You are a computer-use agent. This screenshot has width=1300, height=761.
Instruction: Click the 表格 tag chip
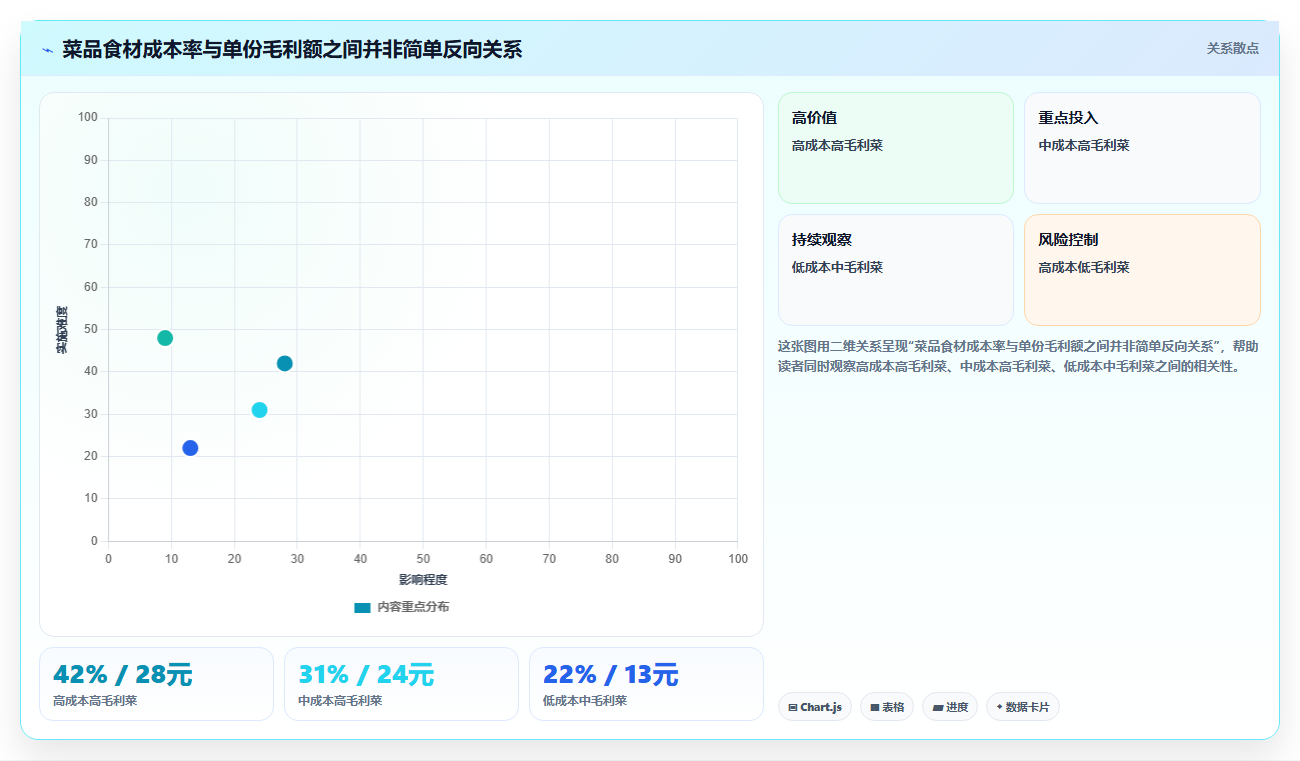click(x=887, y=707)
